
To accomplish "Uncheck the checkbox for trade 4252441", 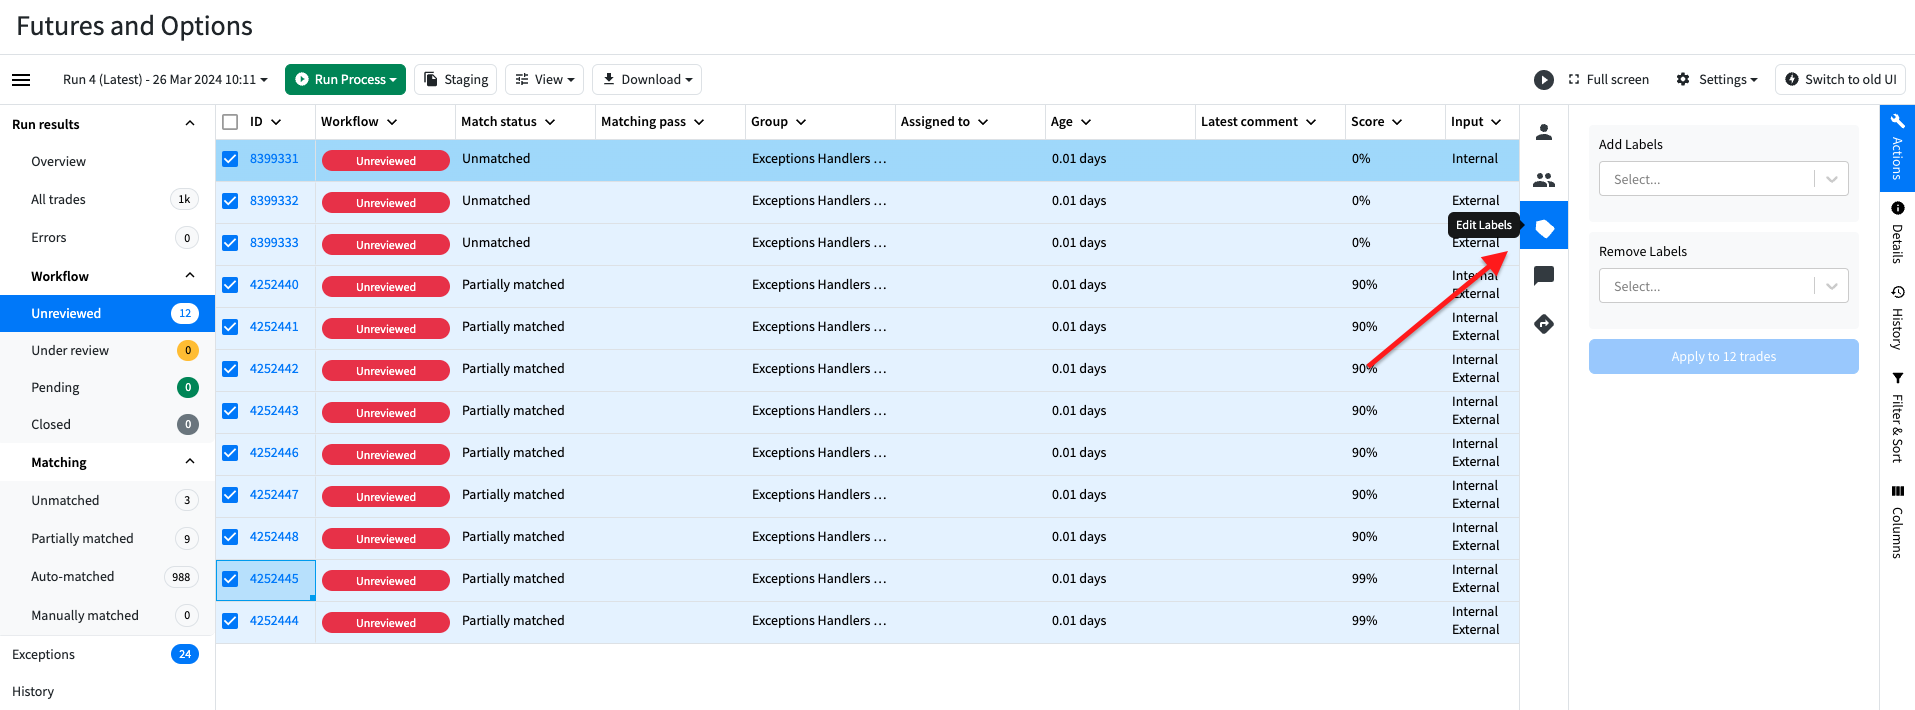I will (230, 327).
